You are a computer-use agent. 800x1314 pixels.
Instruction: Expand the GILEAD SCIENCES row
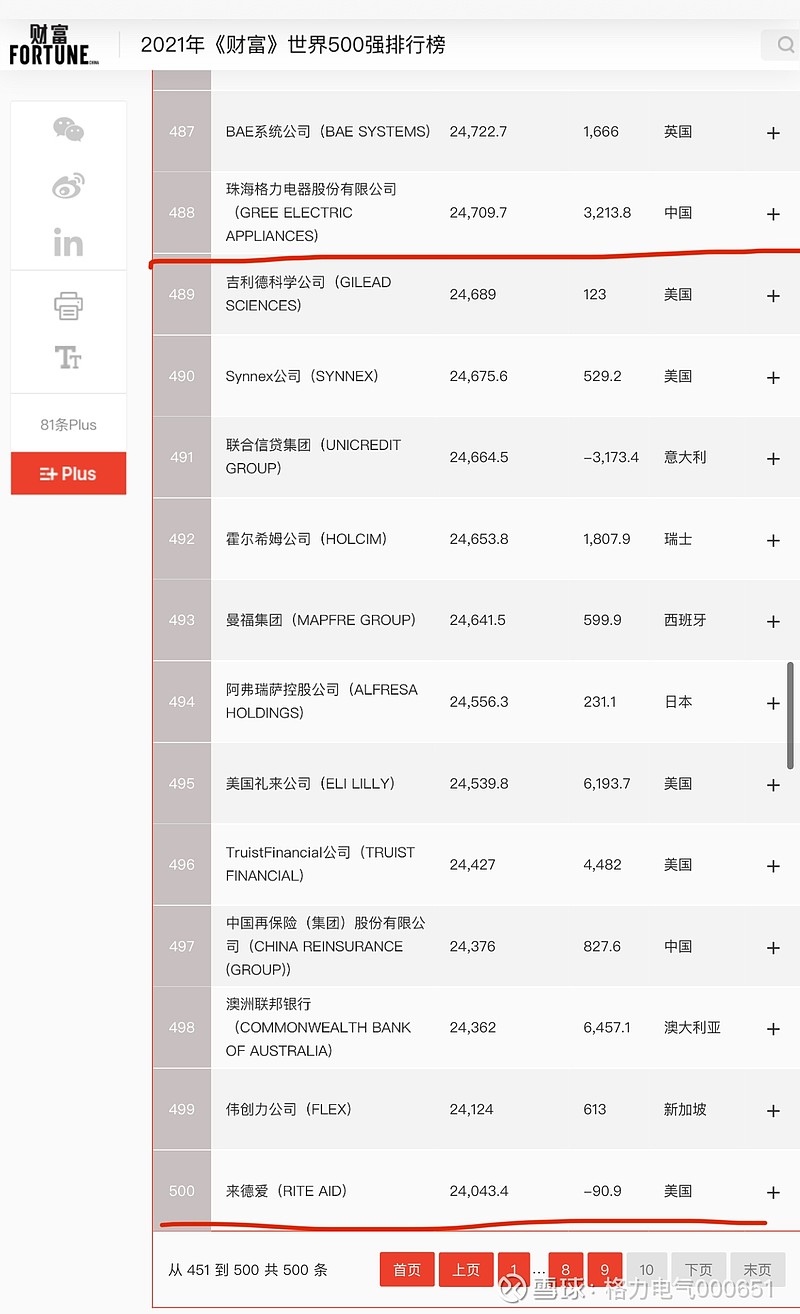click(773, 296)
